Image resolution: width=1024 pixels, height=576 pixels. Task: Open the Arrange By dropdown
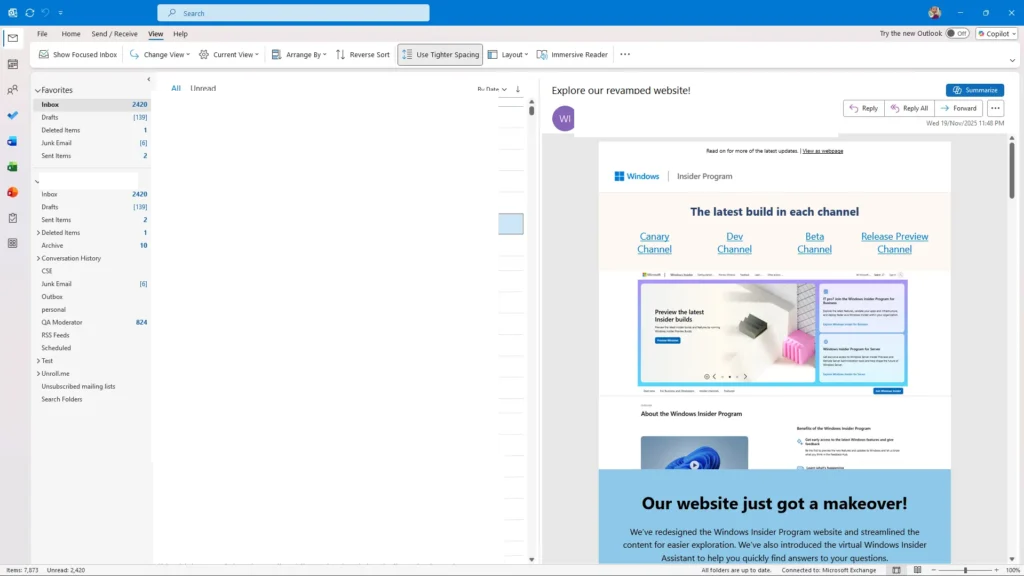[299, 54]
